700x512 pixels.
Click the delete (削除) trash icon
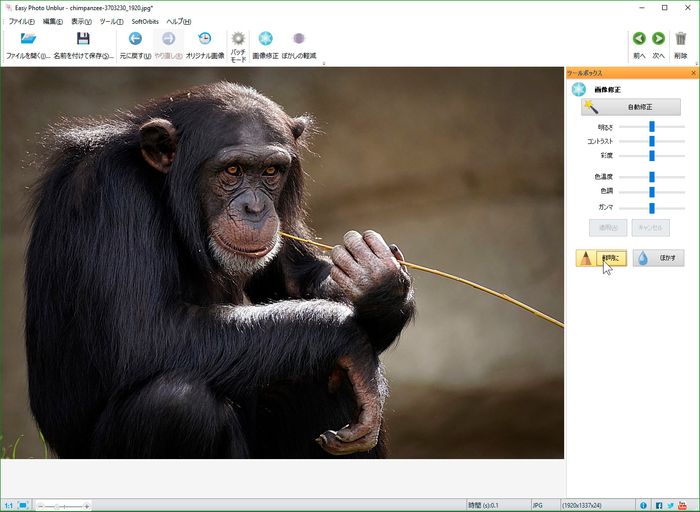(681, 39)
